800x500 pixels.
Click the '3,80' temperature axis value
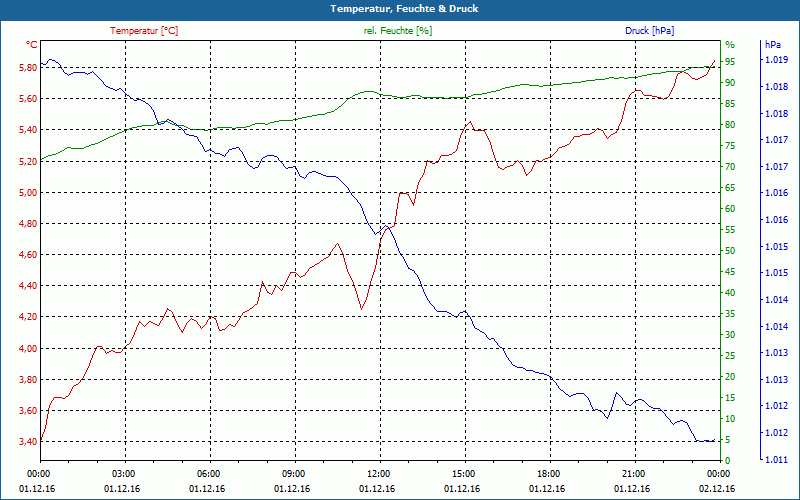coord(29,380)
